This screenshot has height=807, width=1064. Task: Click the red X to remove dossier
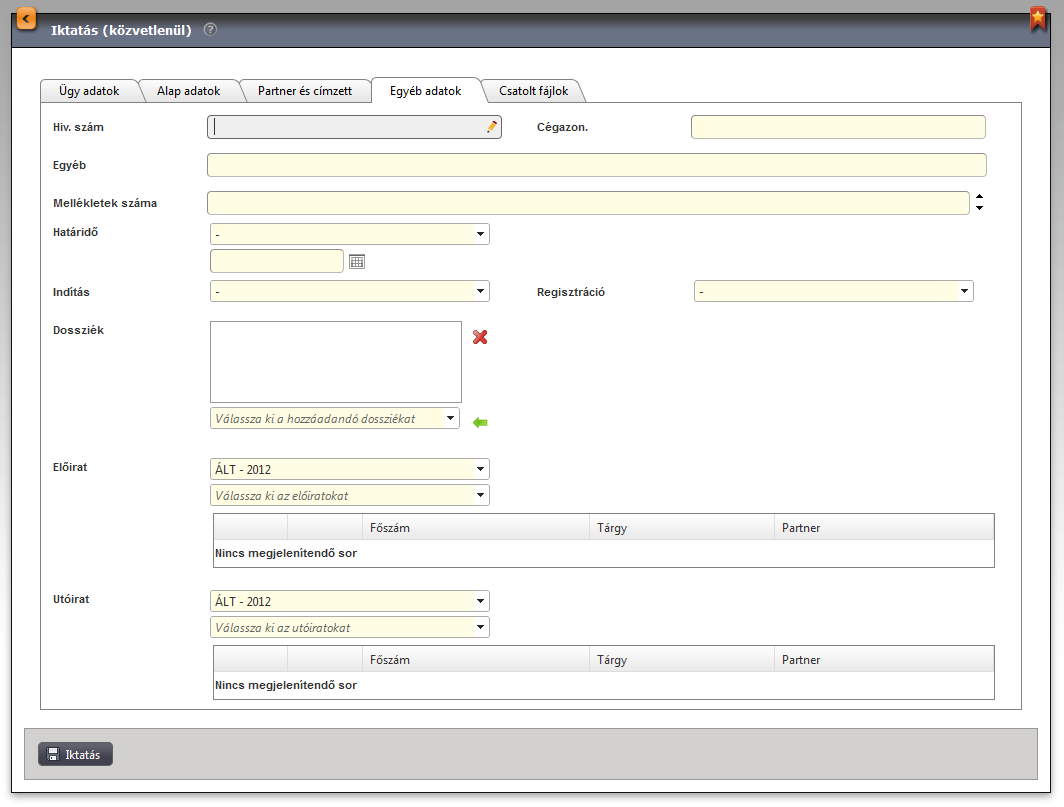pos(480,337)
